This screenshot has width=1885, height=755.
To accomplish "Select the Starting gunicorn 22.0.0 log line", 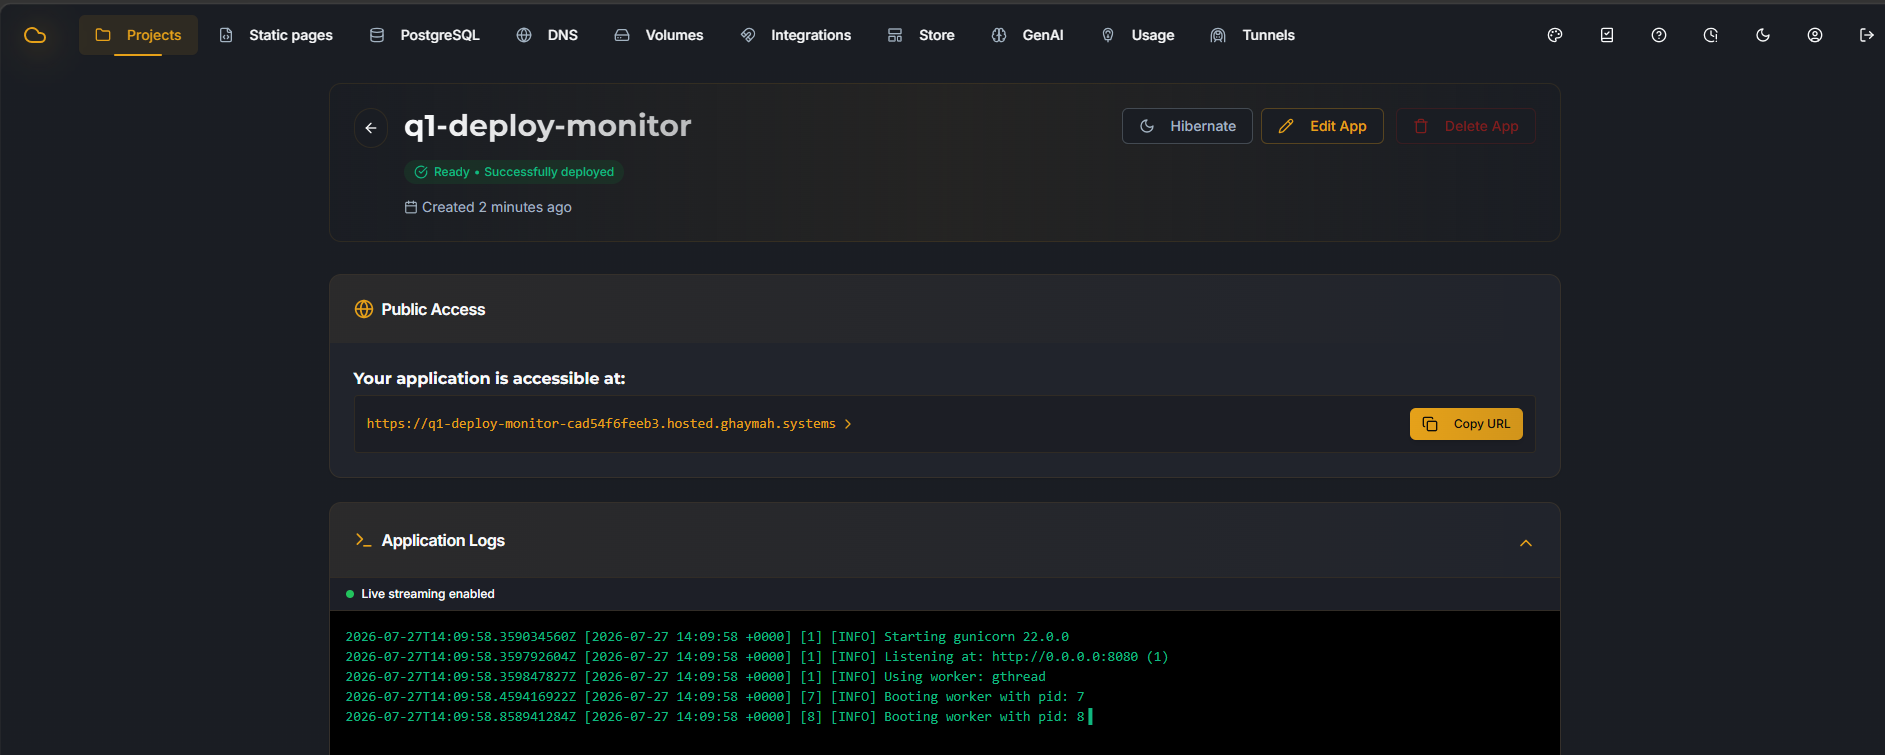I will click(x=707, y=637).
